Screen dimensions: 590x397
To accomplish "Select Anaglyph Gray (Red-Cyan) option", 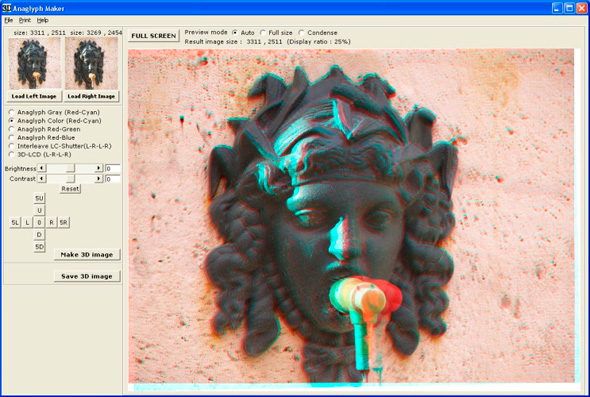I will (x=54, y=112).
